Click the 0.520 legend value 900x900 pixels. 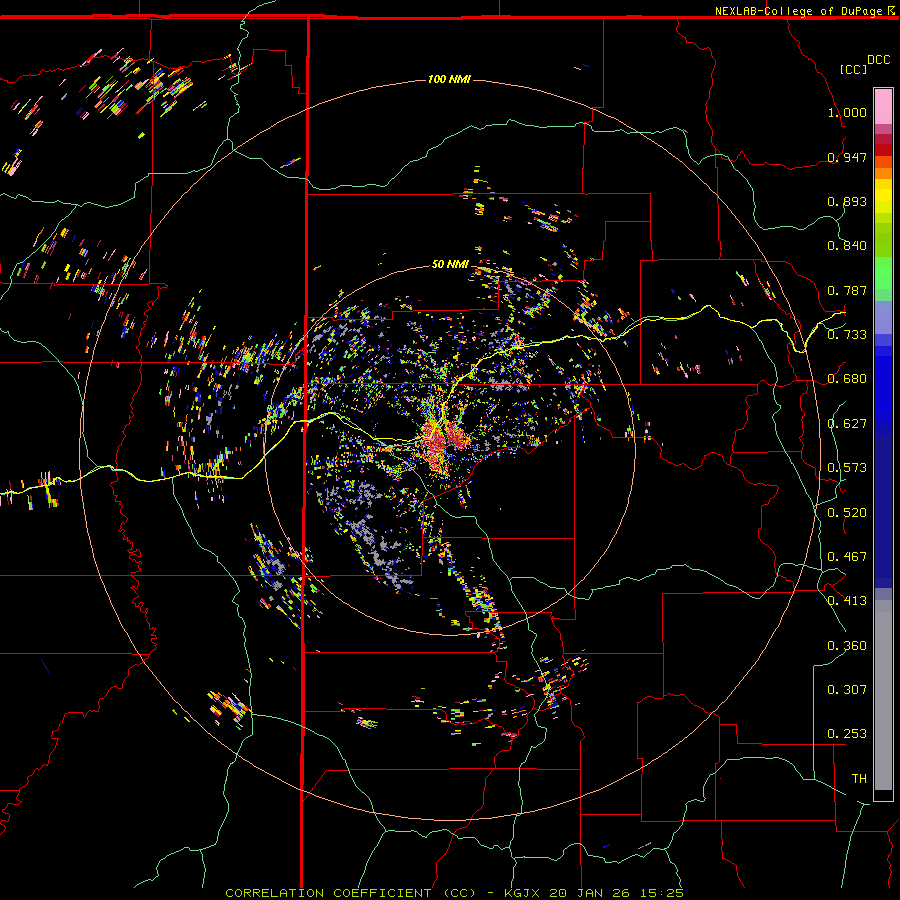(847, 512)
